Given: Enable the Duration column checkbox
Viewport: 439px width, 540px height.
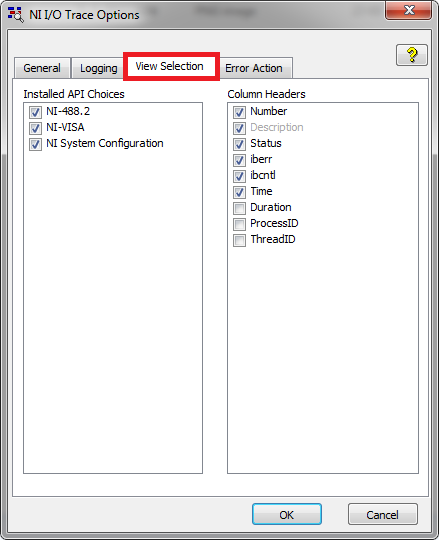Looking at the screenshot, I should [239, 208].
